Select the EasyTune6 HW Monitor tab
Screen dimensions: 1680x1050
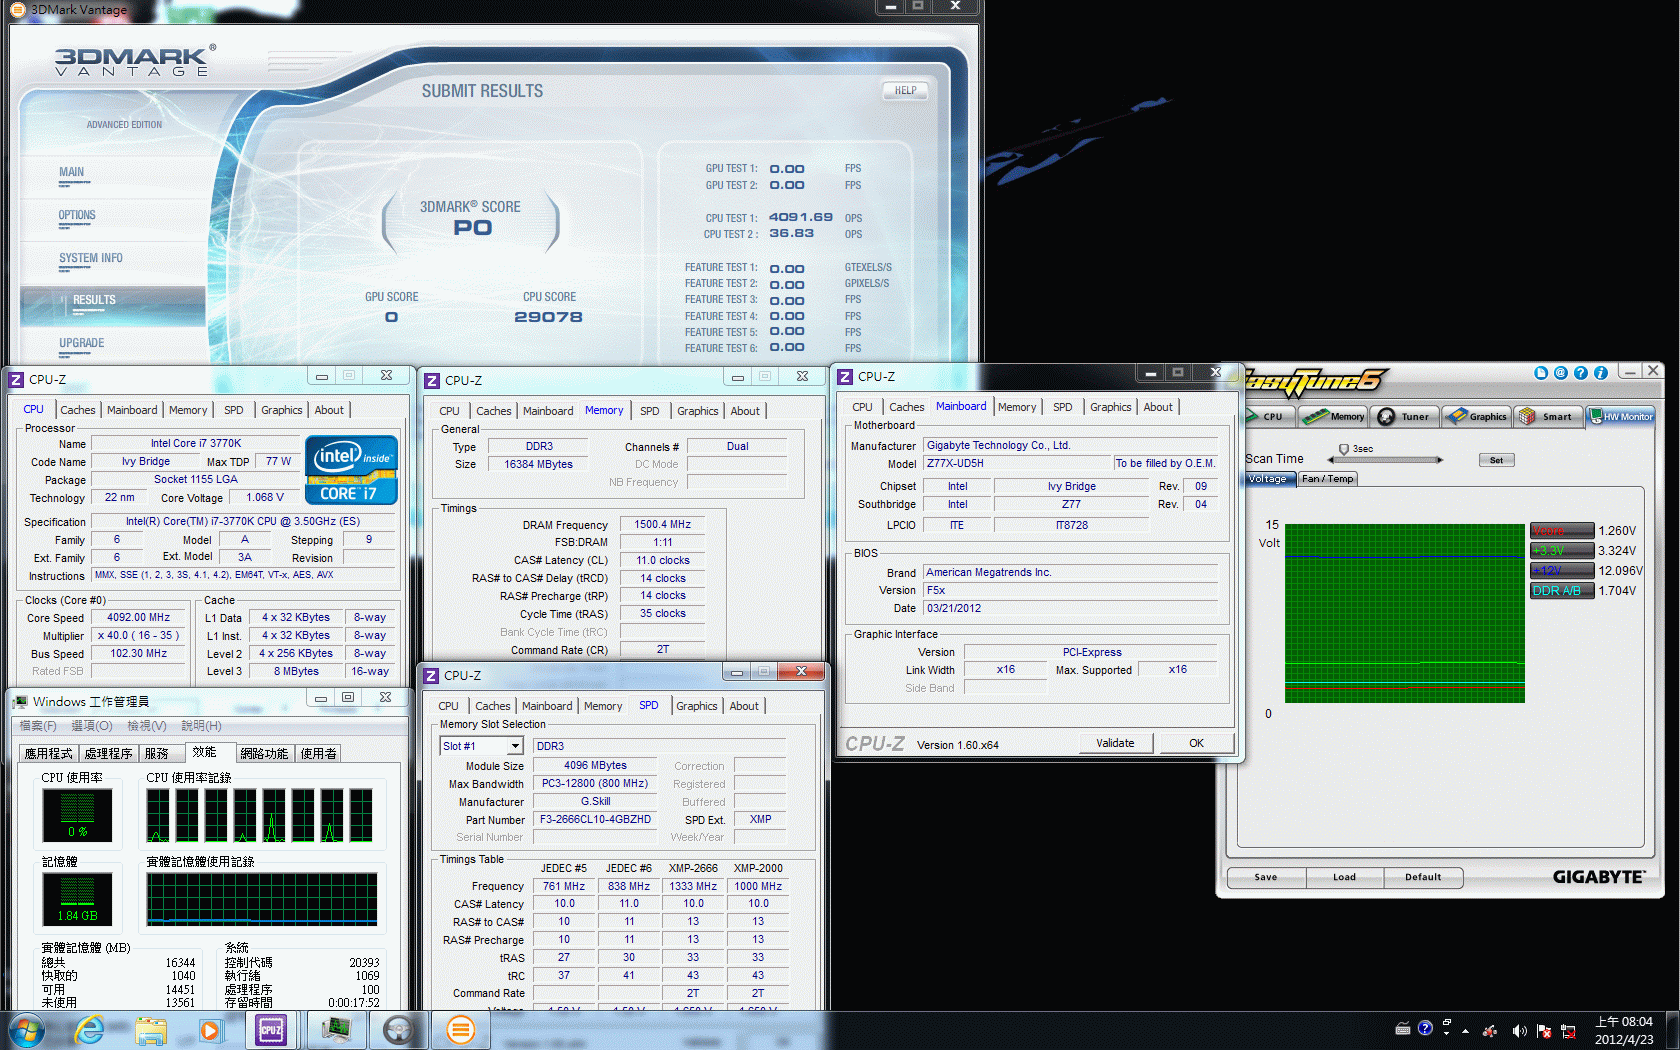(1621, 417)
